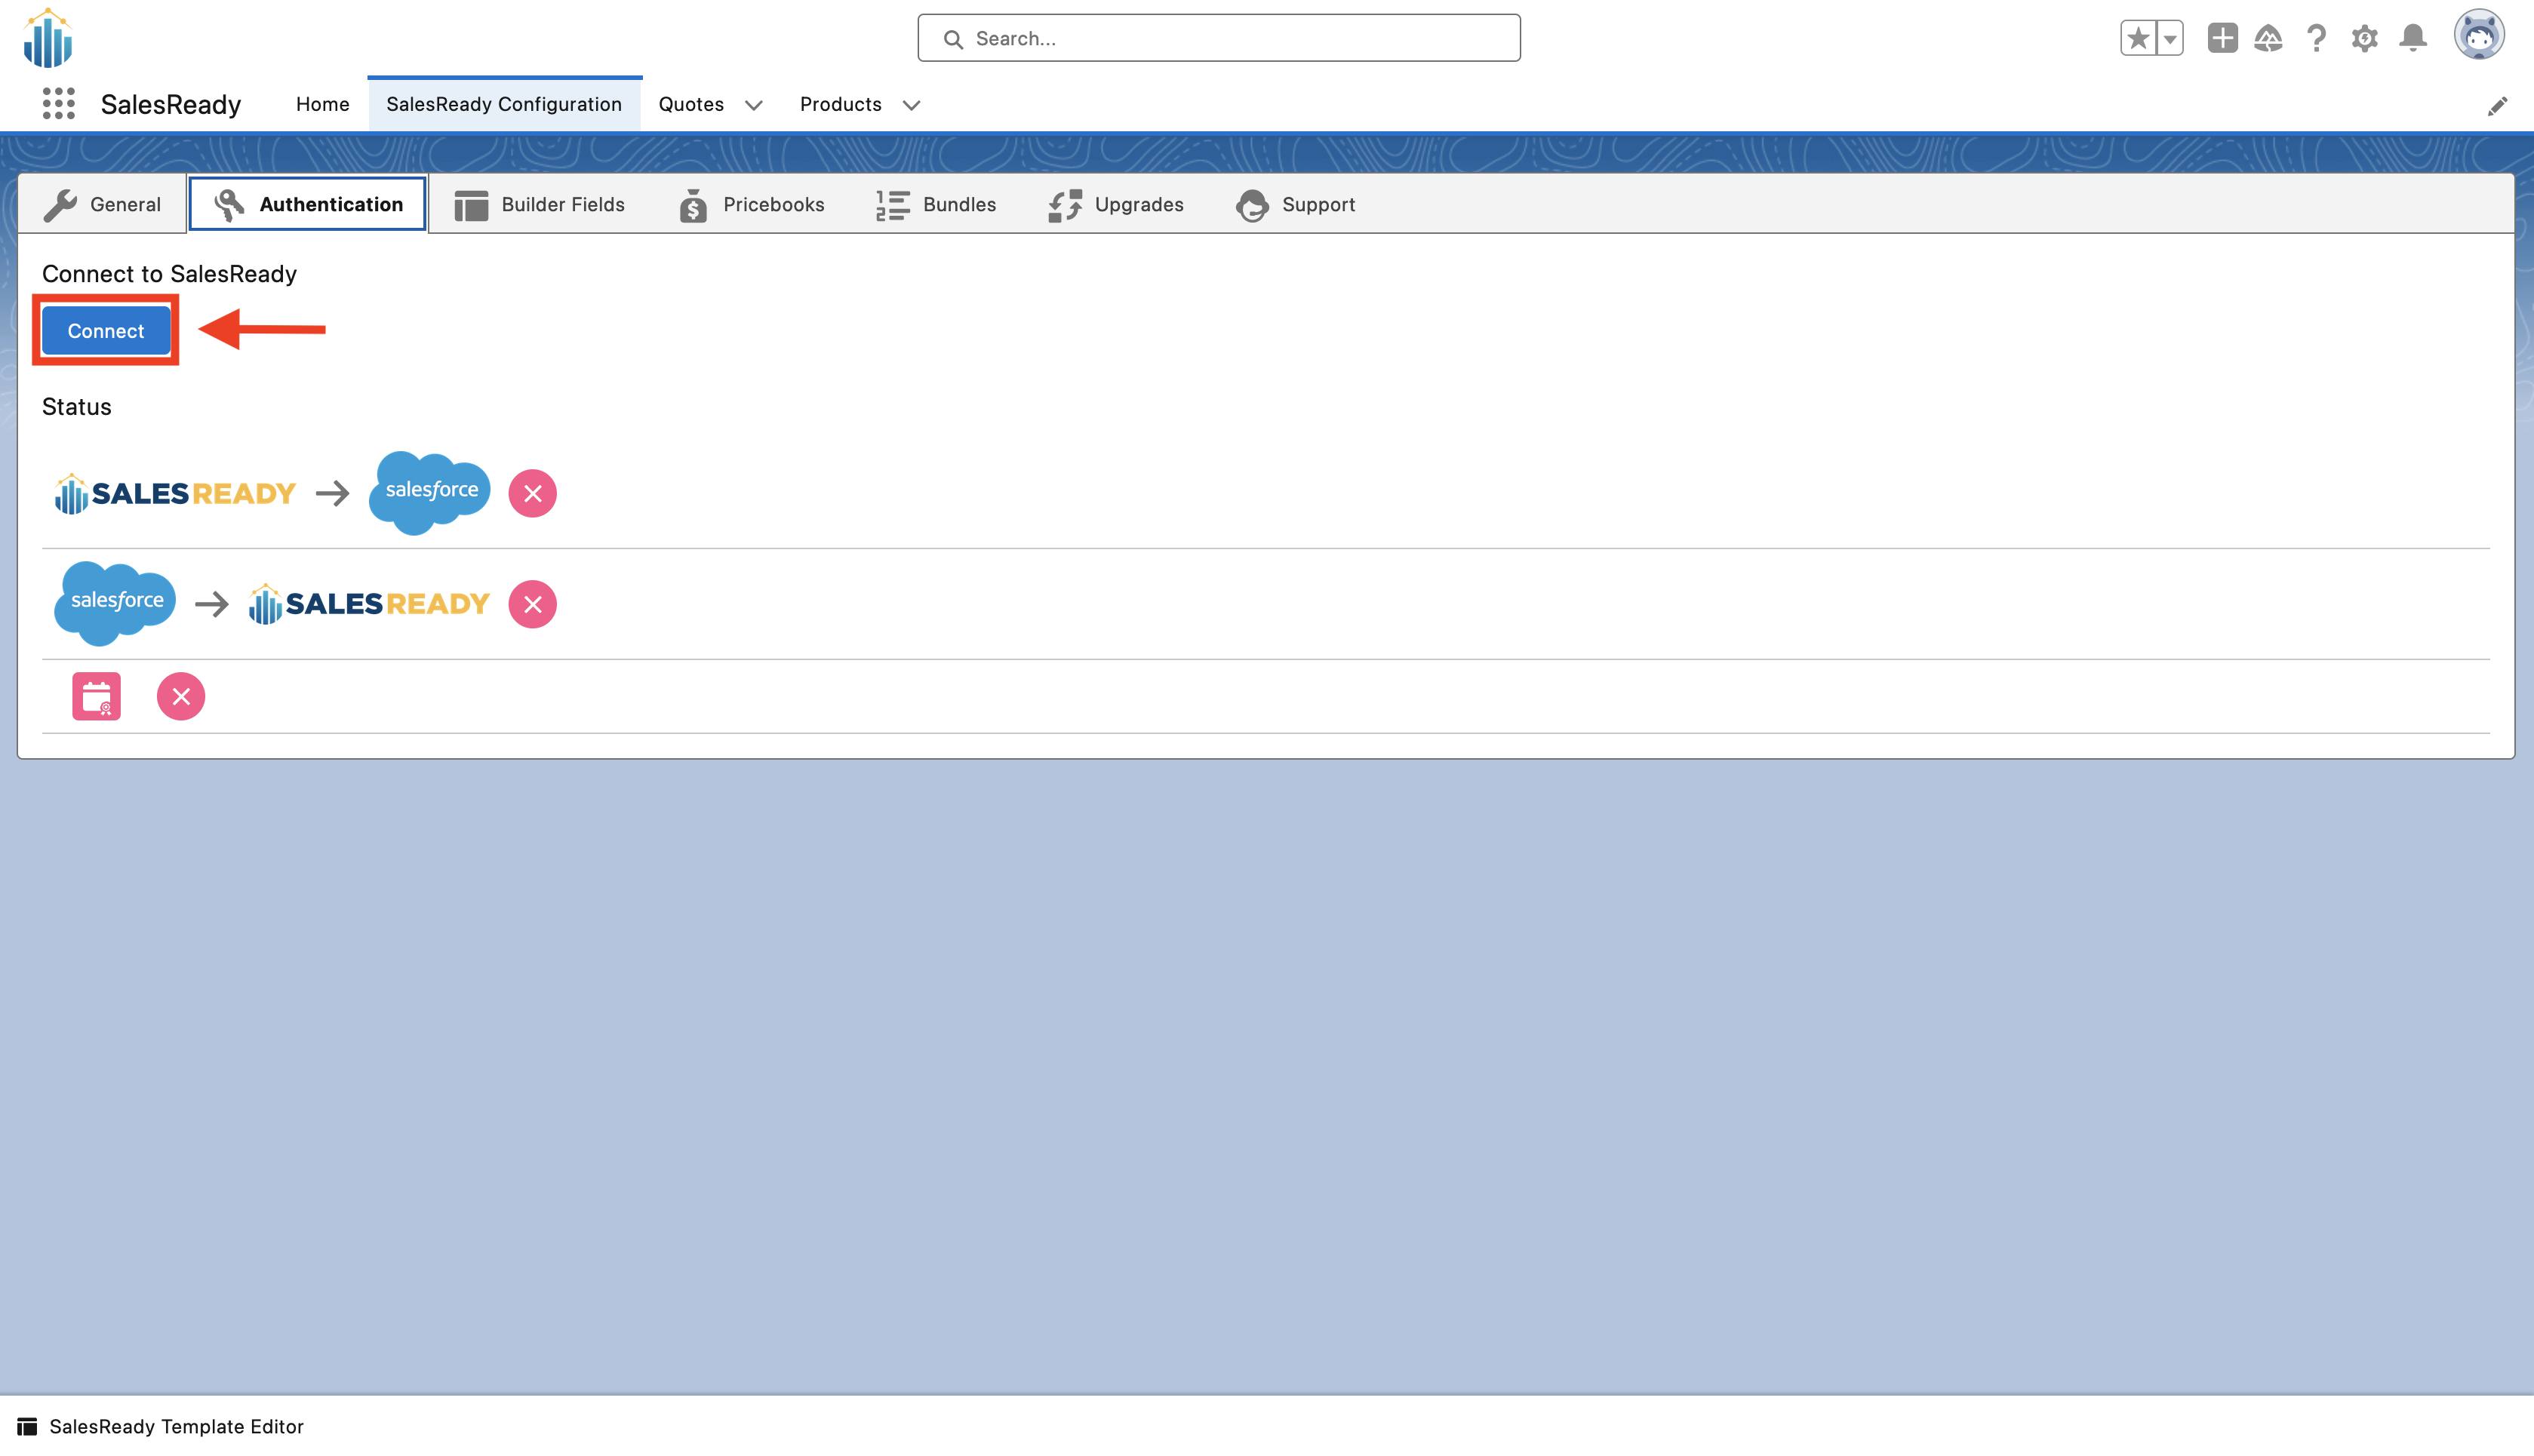Expand the Quotes menu chevron
This screenshot has height=1456, width=2534.
(754, 105)
